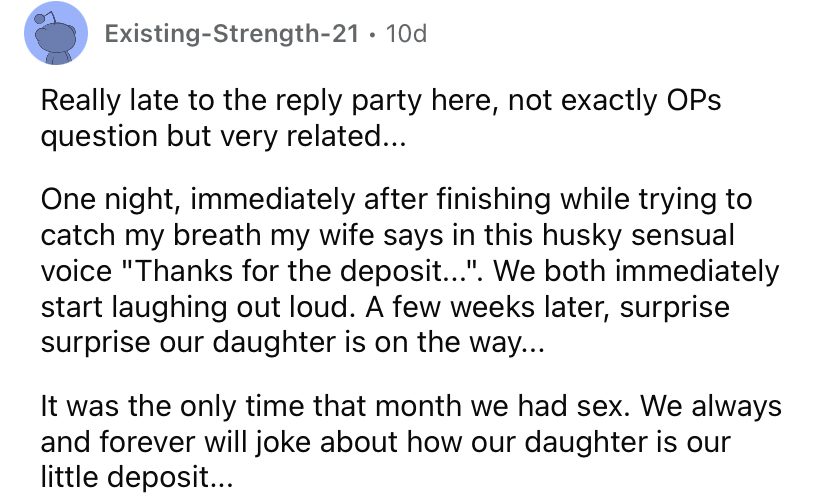Click the Reddit Snoo avatar icon
The width and height of the screenshot is (828, 503).
pyautogui.click(x=56, y=33)
